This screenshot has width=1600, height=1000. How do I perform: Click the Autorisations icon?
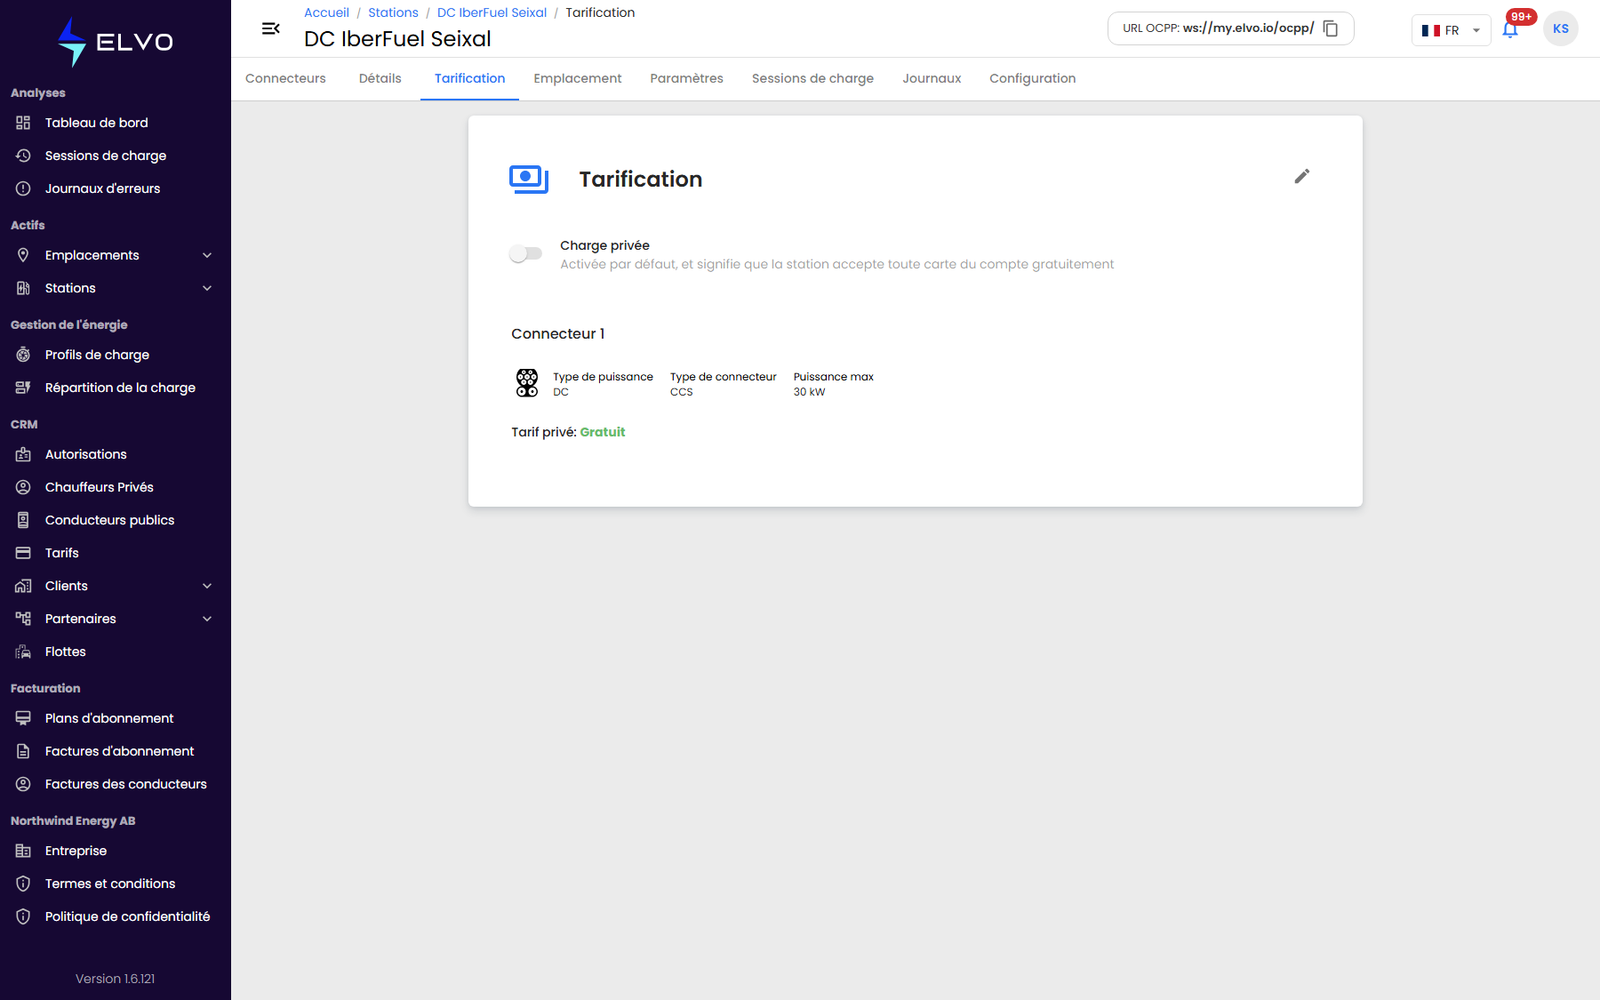click(23, 455)
